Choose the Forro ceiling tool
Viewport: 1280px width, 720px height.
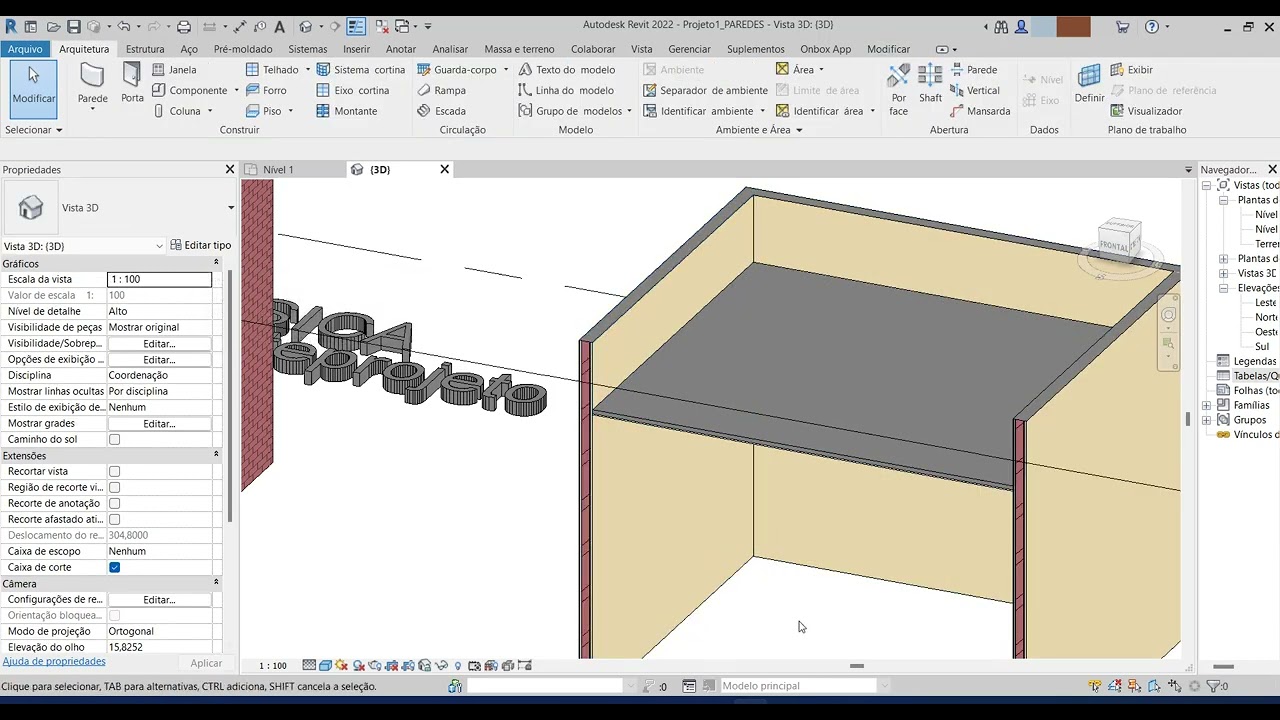[266, 90]
